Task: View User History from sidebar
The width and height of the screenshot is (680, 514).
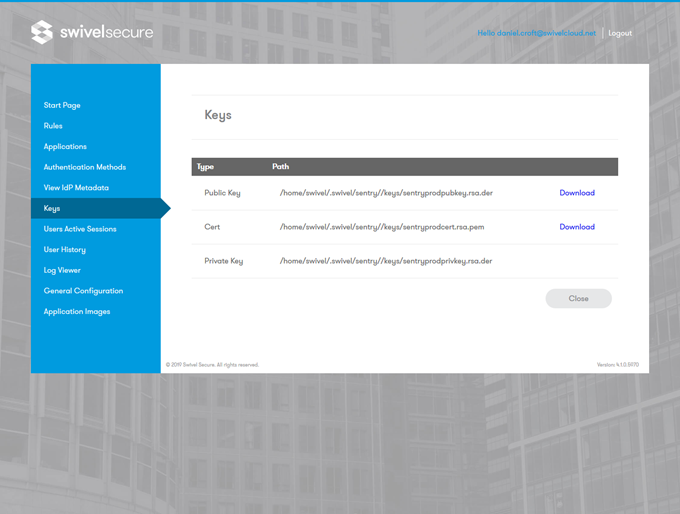Action: pyautogui.click(x=65, y=250)
